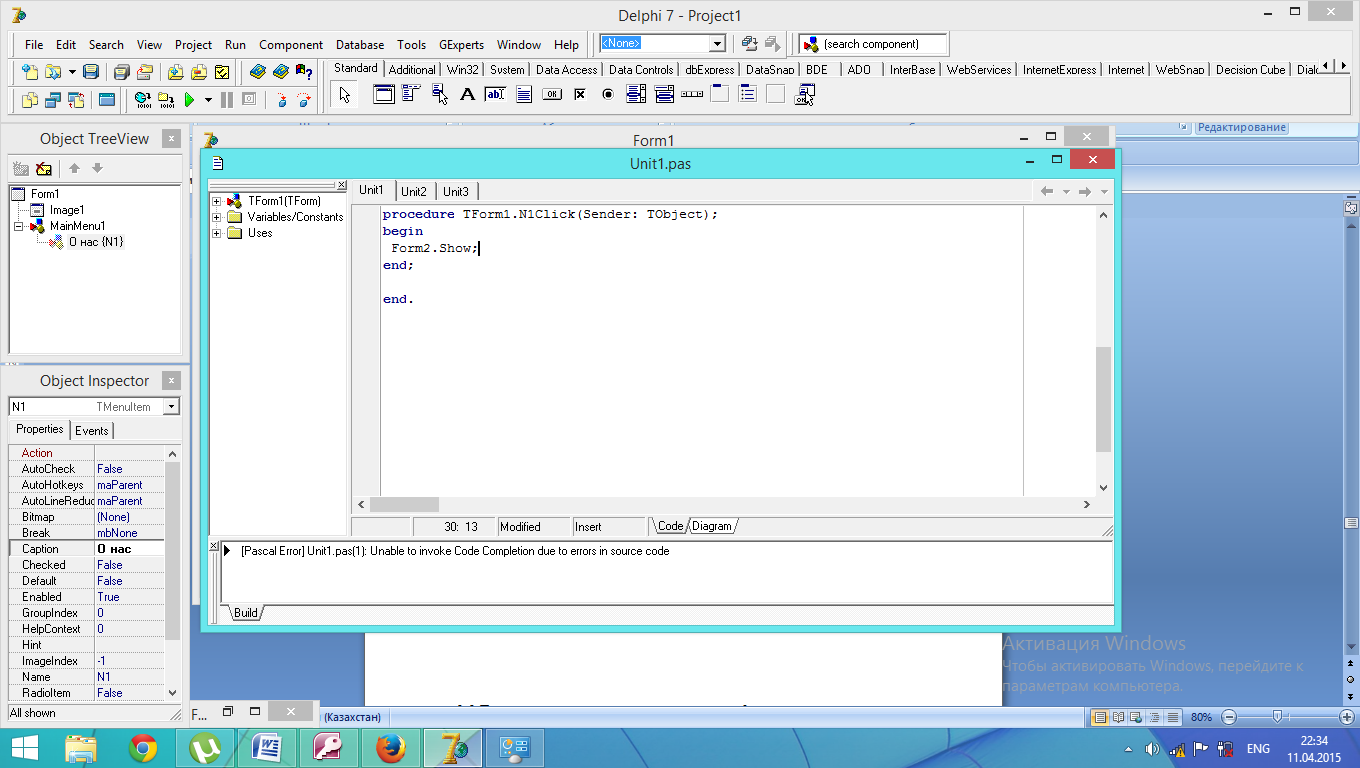Select the MainMenu component in the palette

tap(411, 95)
